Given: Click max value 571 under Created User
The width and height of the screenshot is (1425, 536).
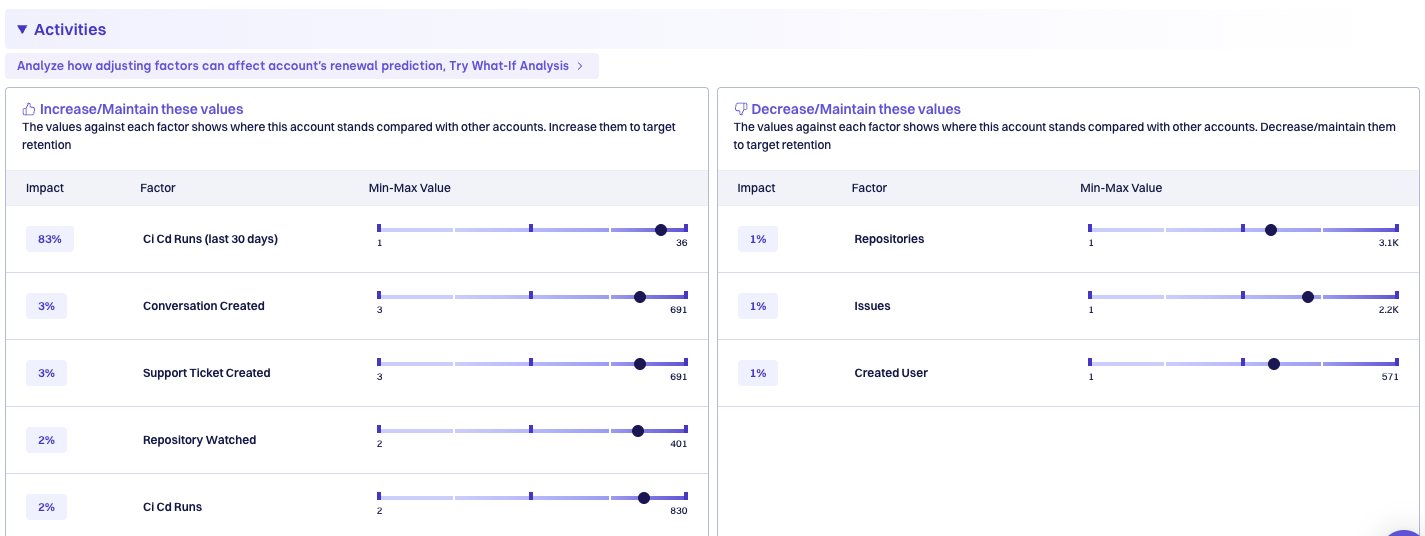Looking at the screenshot, I should 1390,377.
